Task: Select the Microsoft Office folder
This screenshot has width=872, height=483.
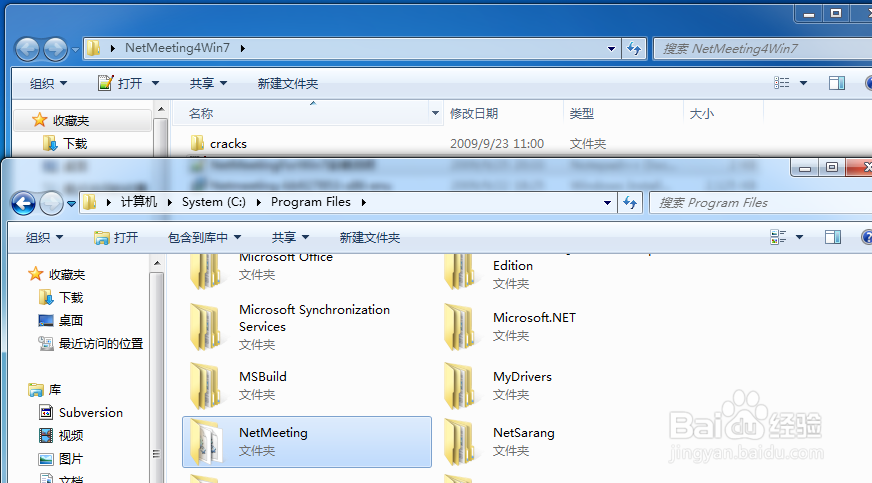Action: tap(260, 270)
